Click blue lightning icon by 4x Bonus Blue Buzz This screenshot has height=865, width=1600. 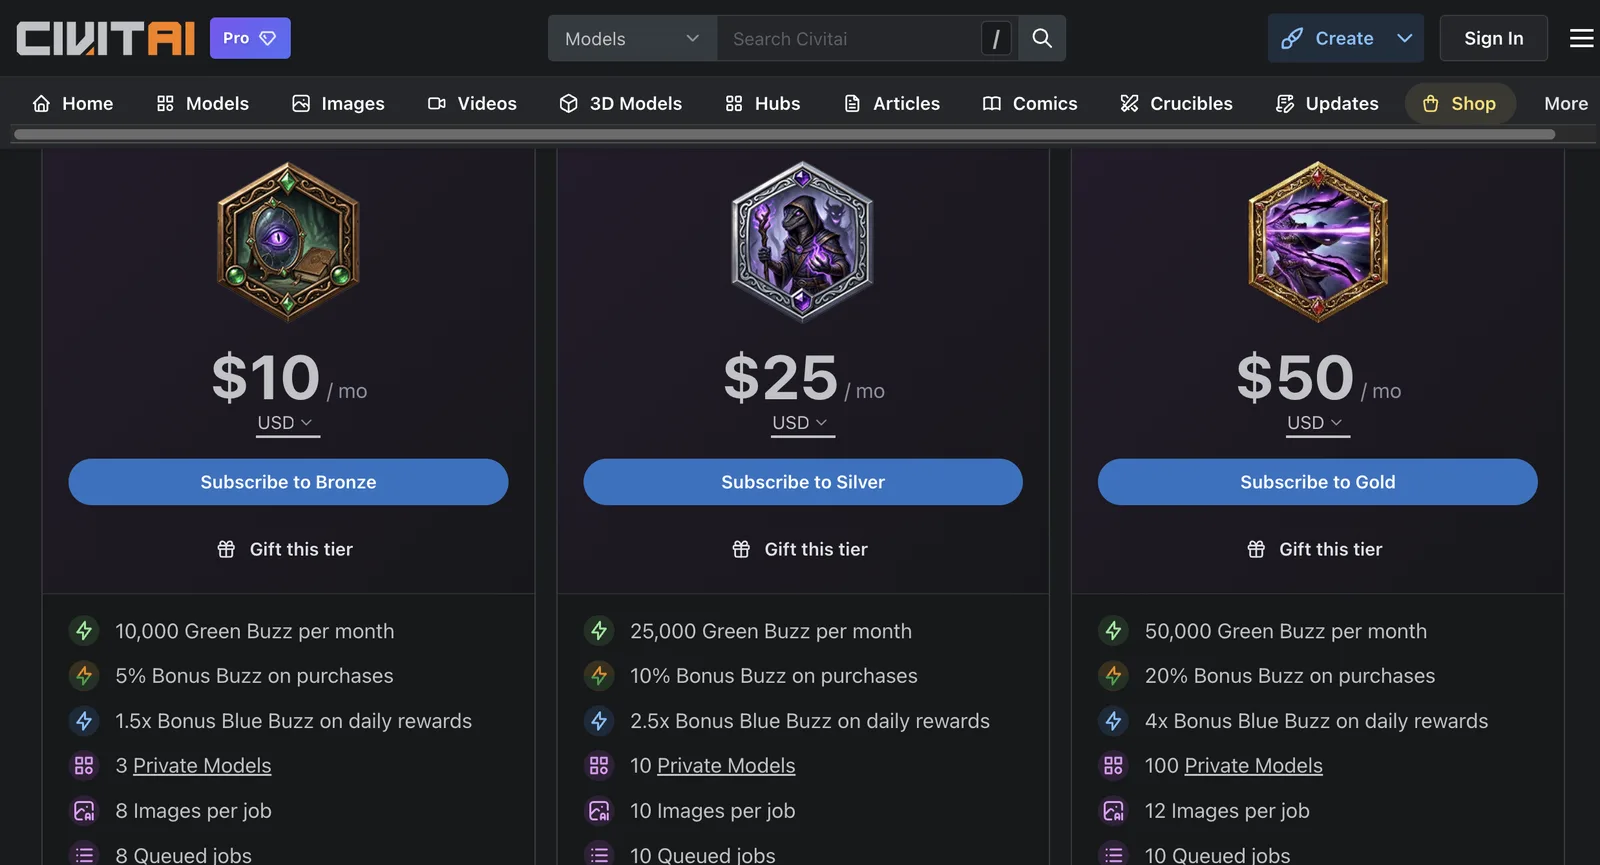click(x=1113, y=721)
